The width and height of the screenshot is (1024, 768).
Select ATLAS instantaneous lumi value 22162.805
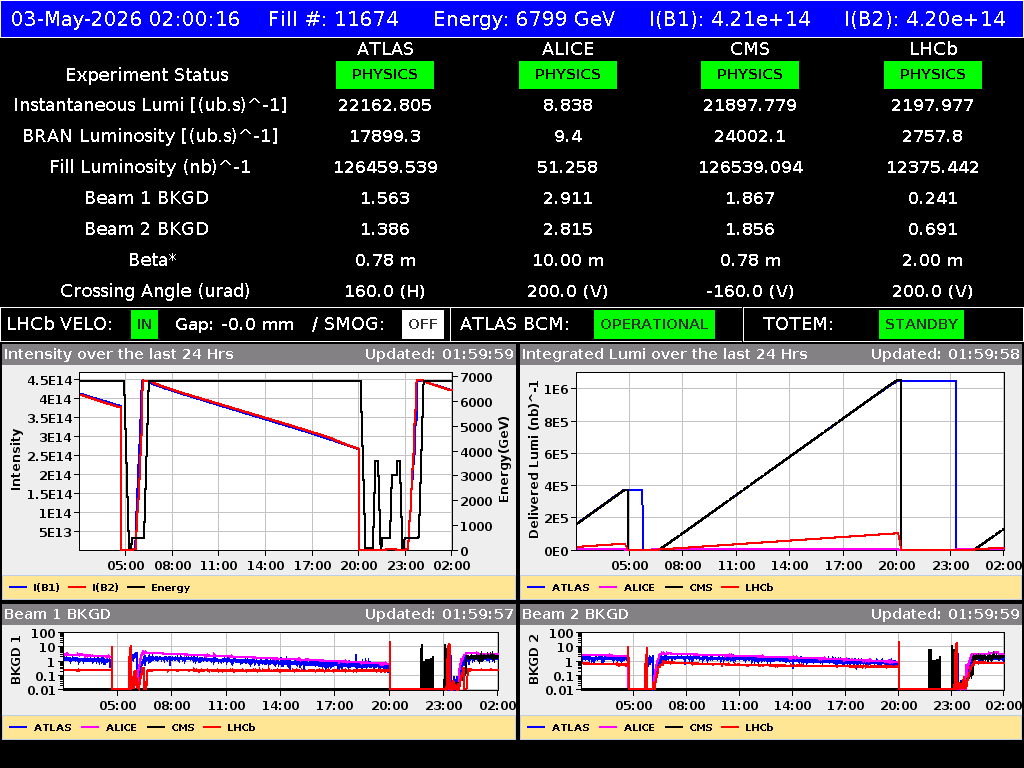pos(385,105)
